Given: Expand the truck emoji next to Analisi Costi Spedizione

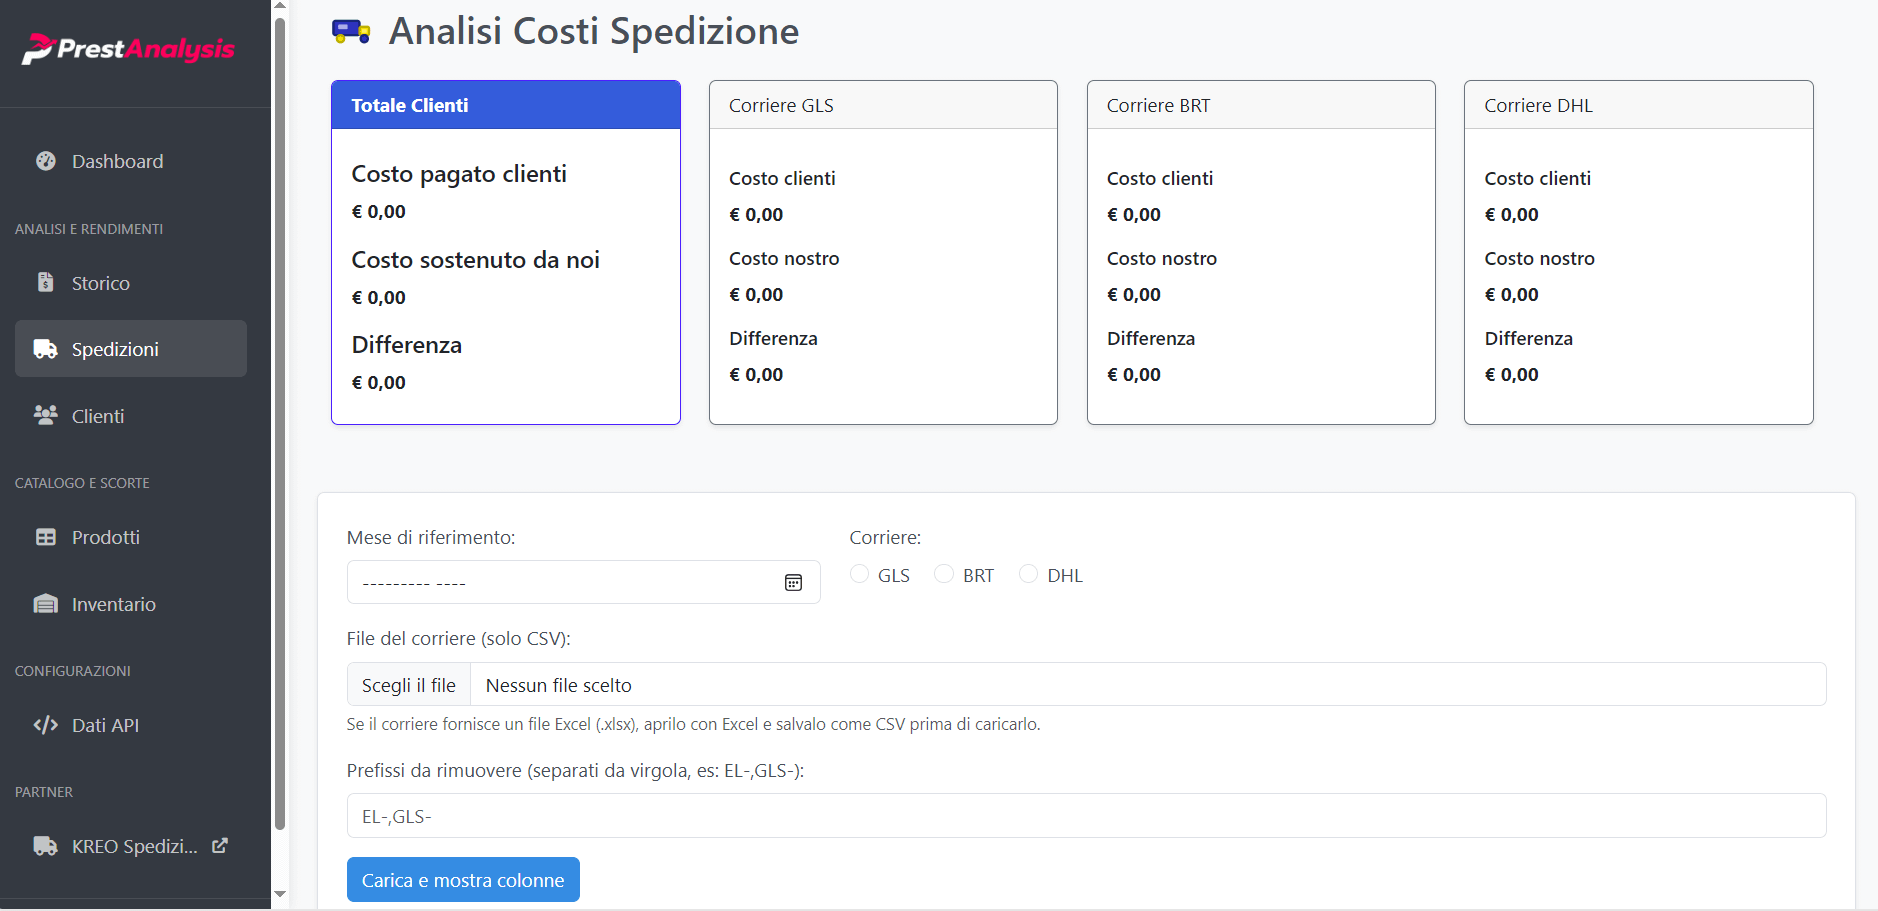Looking at the screenshot, I should (x=350, y=30).
